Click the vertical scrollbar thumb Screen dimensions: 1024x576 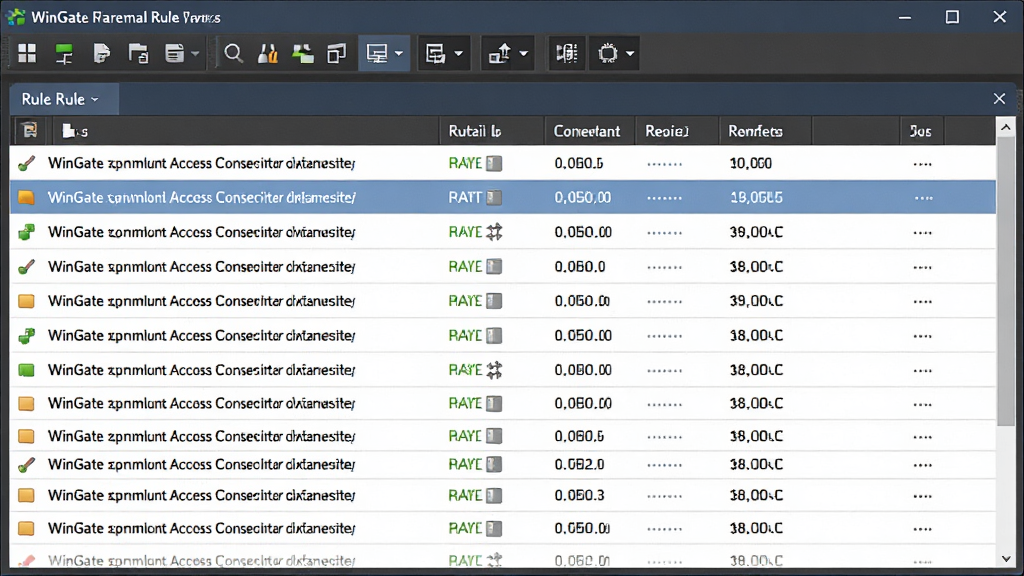coord(1006,281)
